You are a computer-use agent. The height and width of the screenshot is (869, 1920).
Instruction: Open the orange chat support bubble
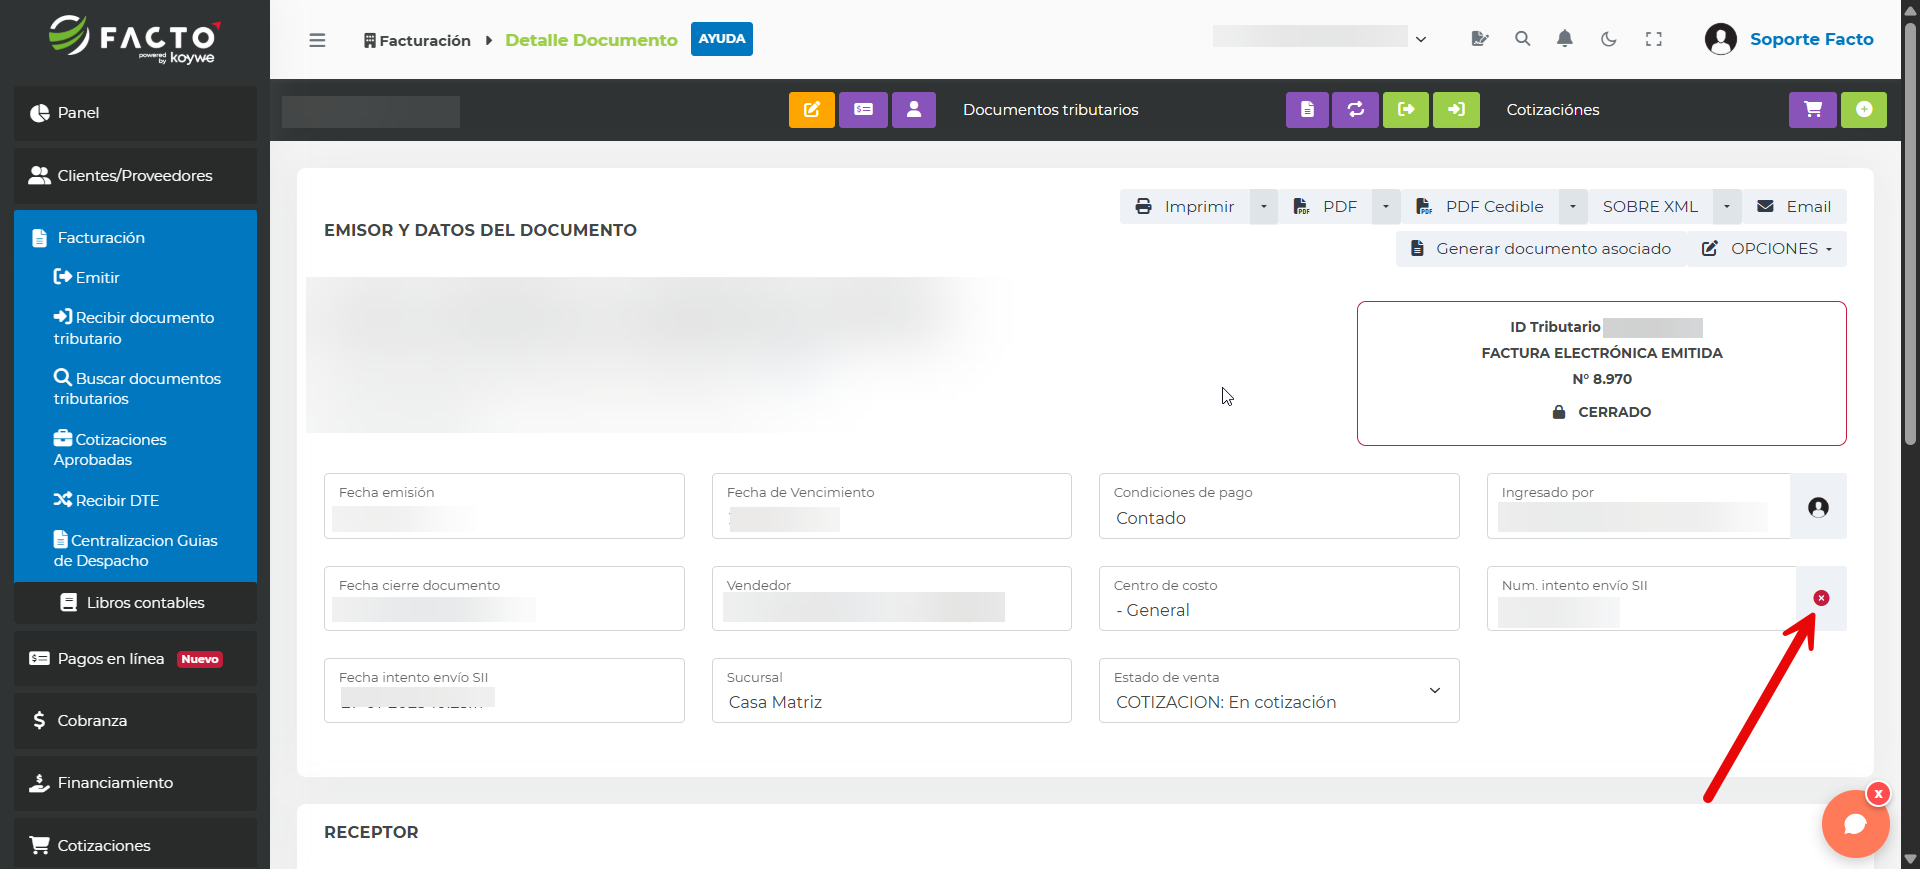click(1855, 825)
